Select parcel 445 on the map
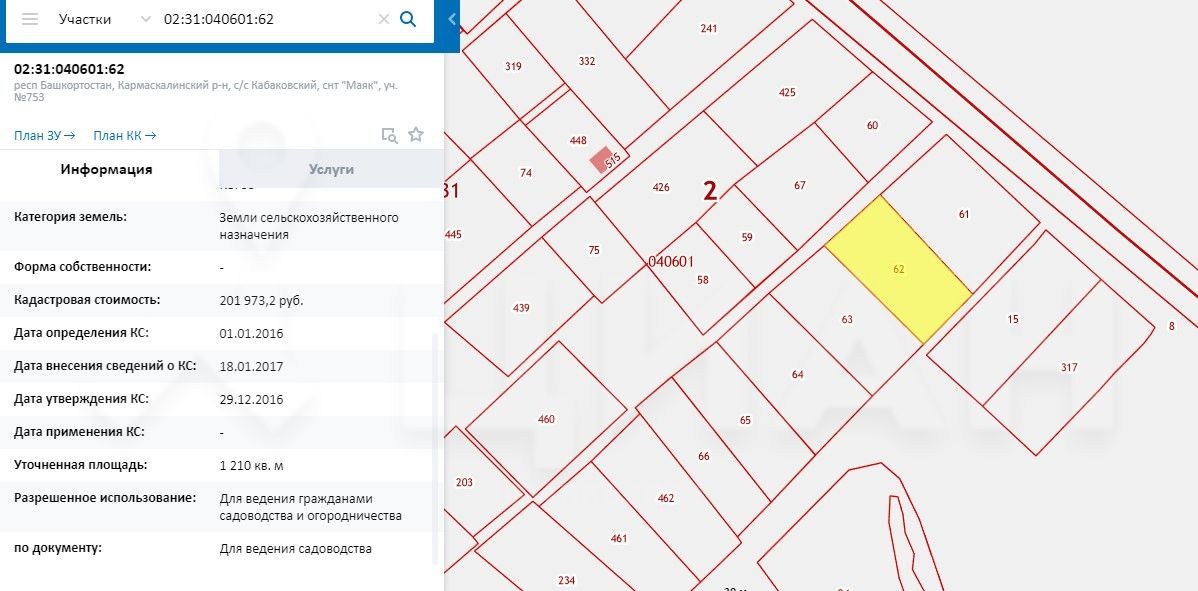The height and width of the screenshot is (591, 1198). (453, 234)
